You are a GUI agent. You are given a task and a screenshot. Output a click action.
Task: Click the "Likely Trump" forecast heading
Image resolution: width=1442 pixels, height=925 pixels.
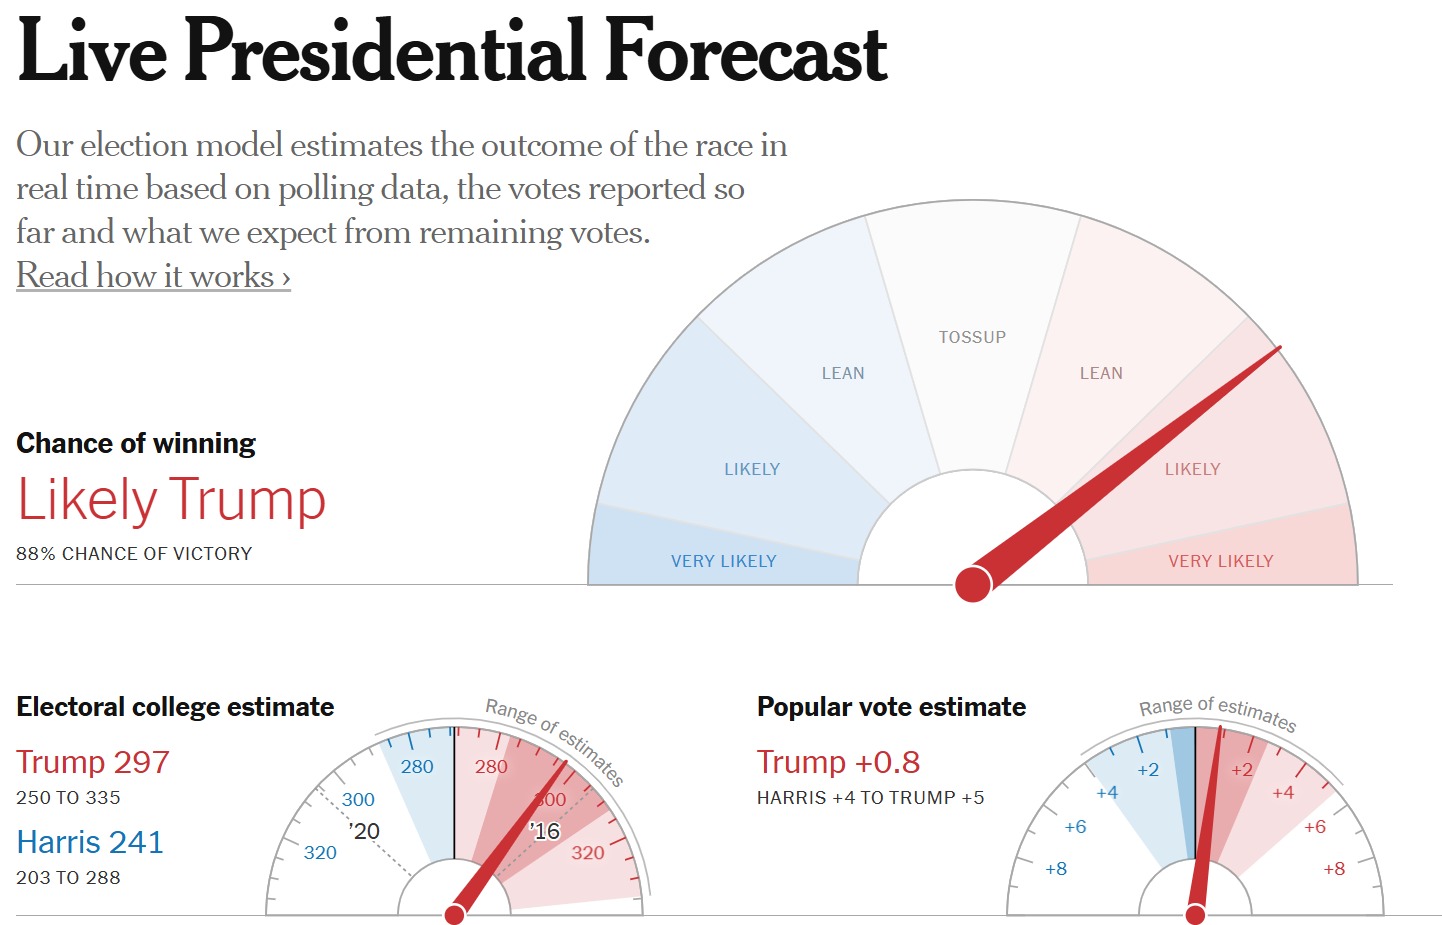pyautogui.click(x=172, y=500)
